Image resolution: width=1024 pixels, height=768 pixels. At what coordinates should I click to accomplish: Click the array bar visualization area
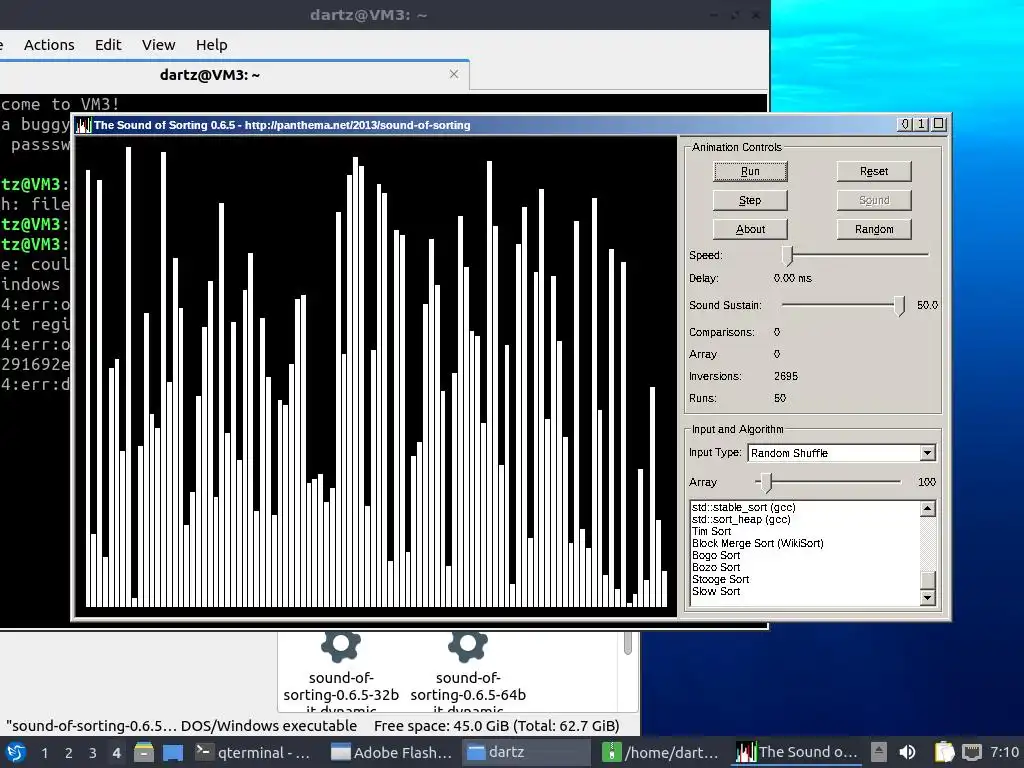(x=376, y=376)
